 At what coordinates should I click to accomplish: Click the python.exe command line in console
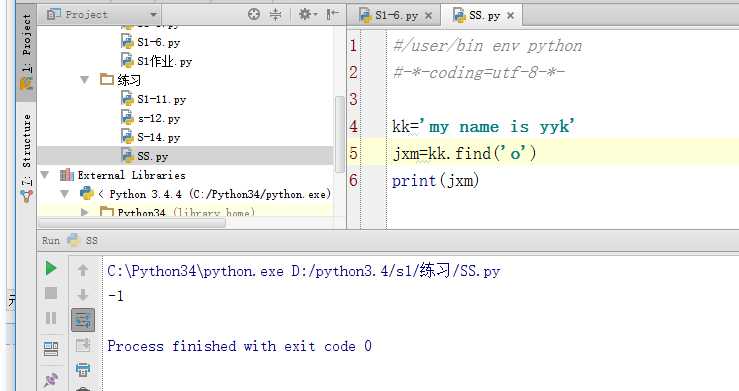304,271
